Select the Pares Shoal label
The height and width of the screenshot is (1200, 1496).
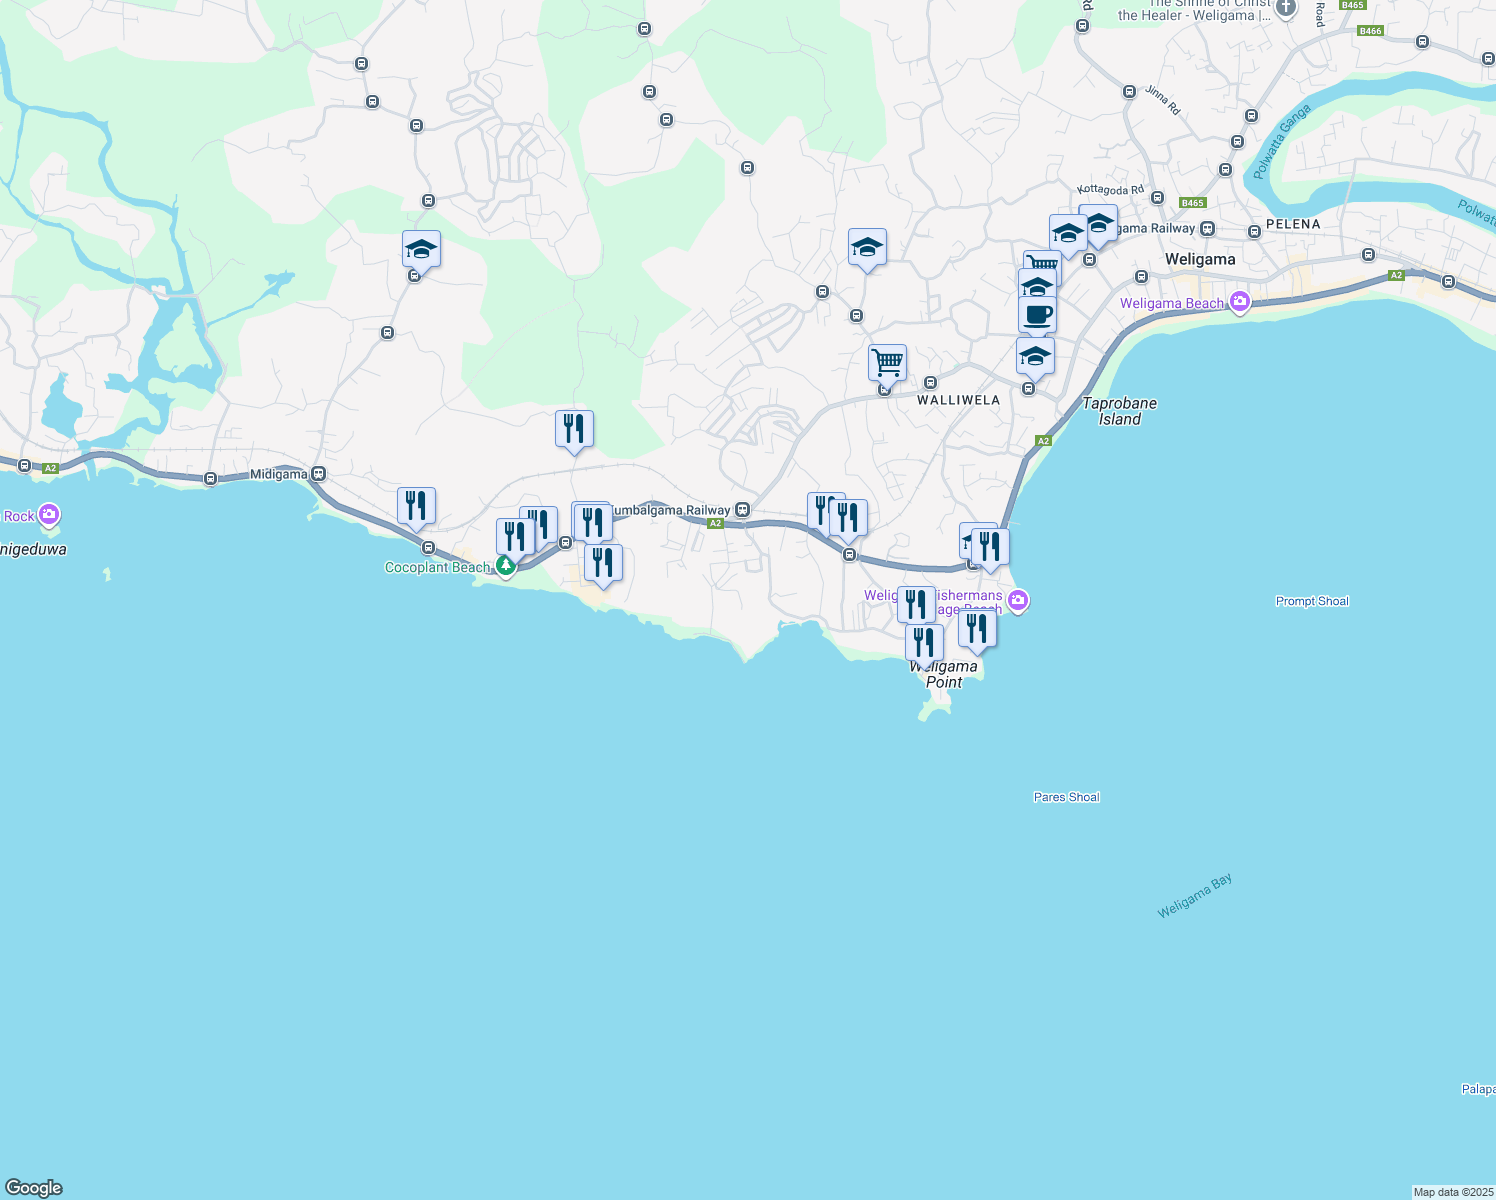coord(1066,797)
